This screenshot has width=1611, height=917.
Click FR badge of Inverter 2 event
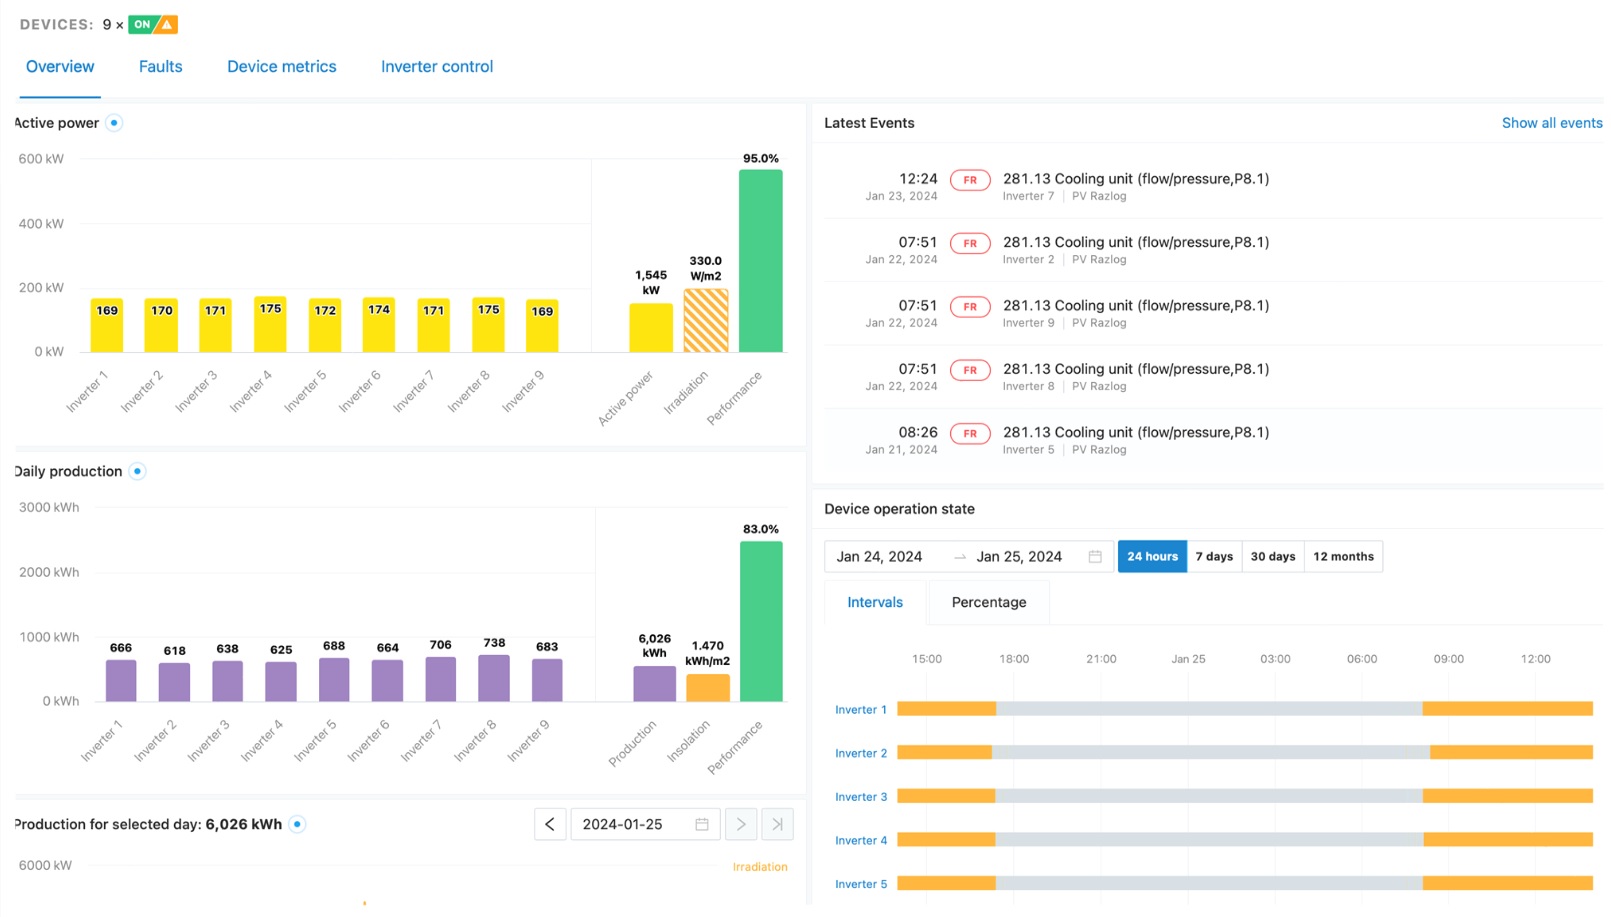[970, 243]
